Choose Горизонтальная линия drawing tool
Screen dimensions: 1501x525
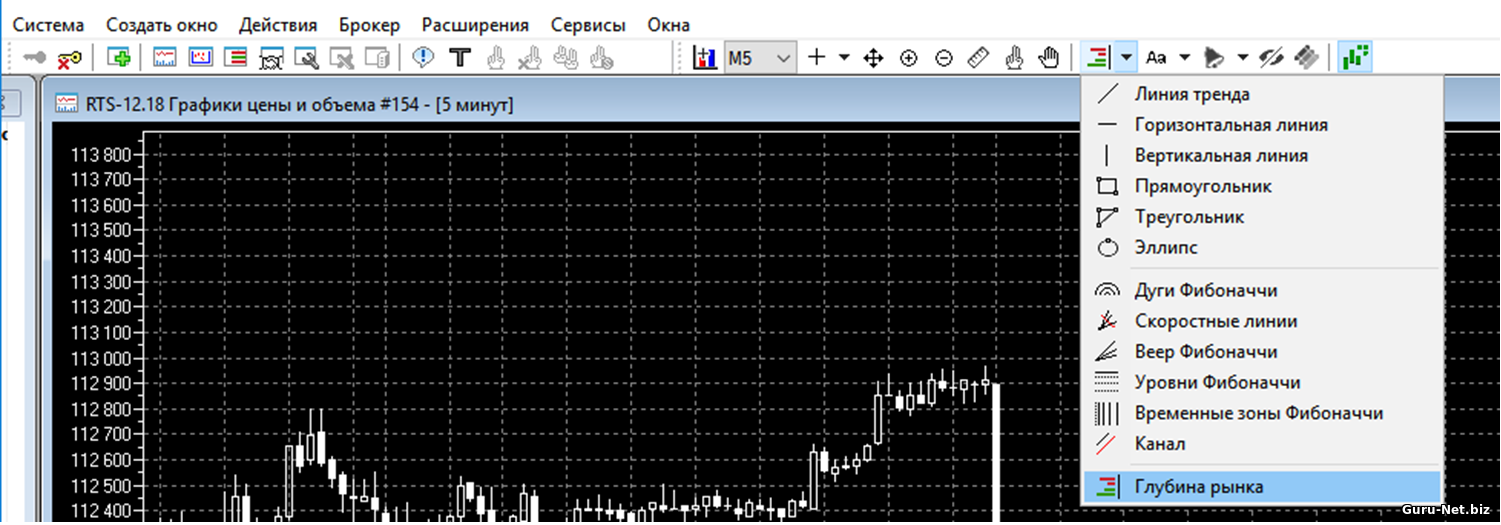pos(1261,125)
